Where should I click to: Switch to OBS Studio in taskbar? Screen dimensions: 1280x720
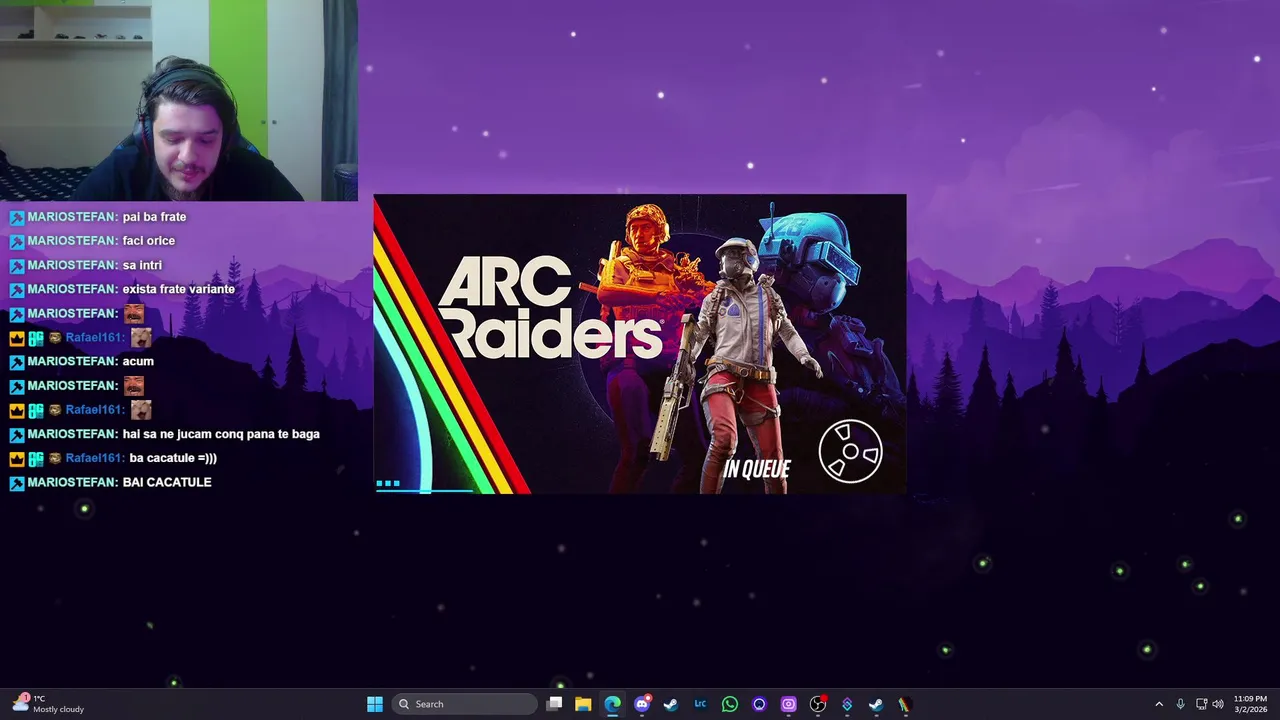[x=818, y=704]
